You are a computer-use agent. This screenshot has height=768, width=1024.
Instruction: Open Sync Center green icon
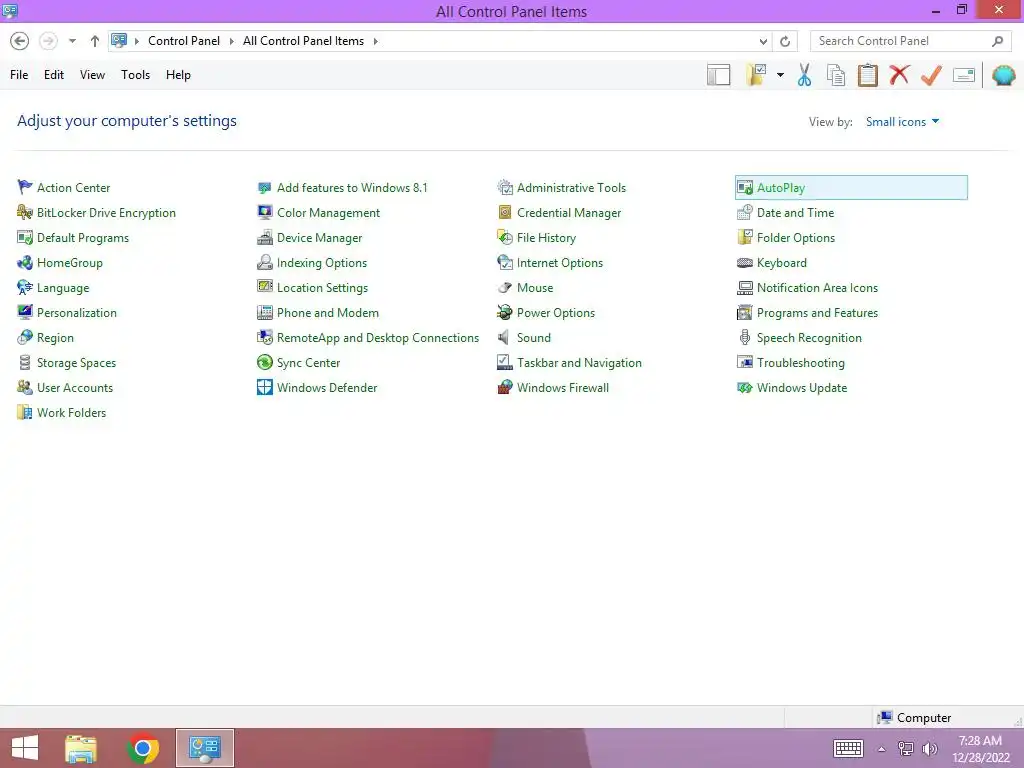pos(264,362)
